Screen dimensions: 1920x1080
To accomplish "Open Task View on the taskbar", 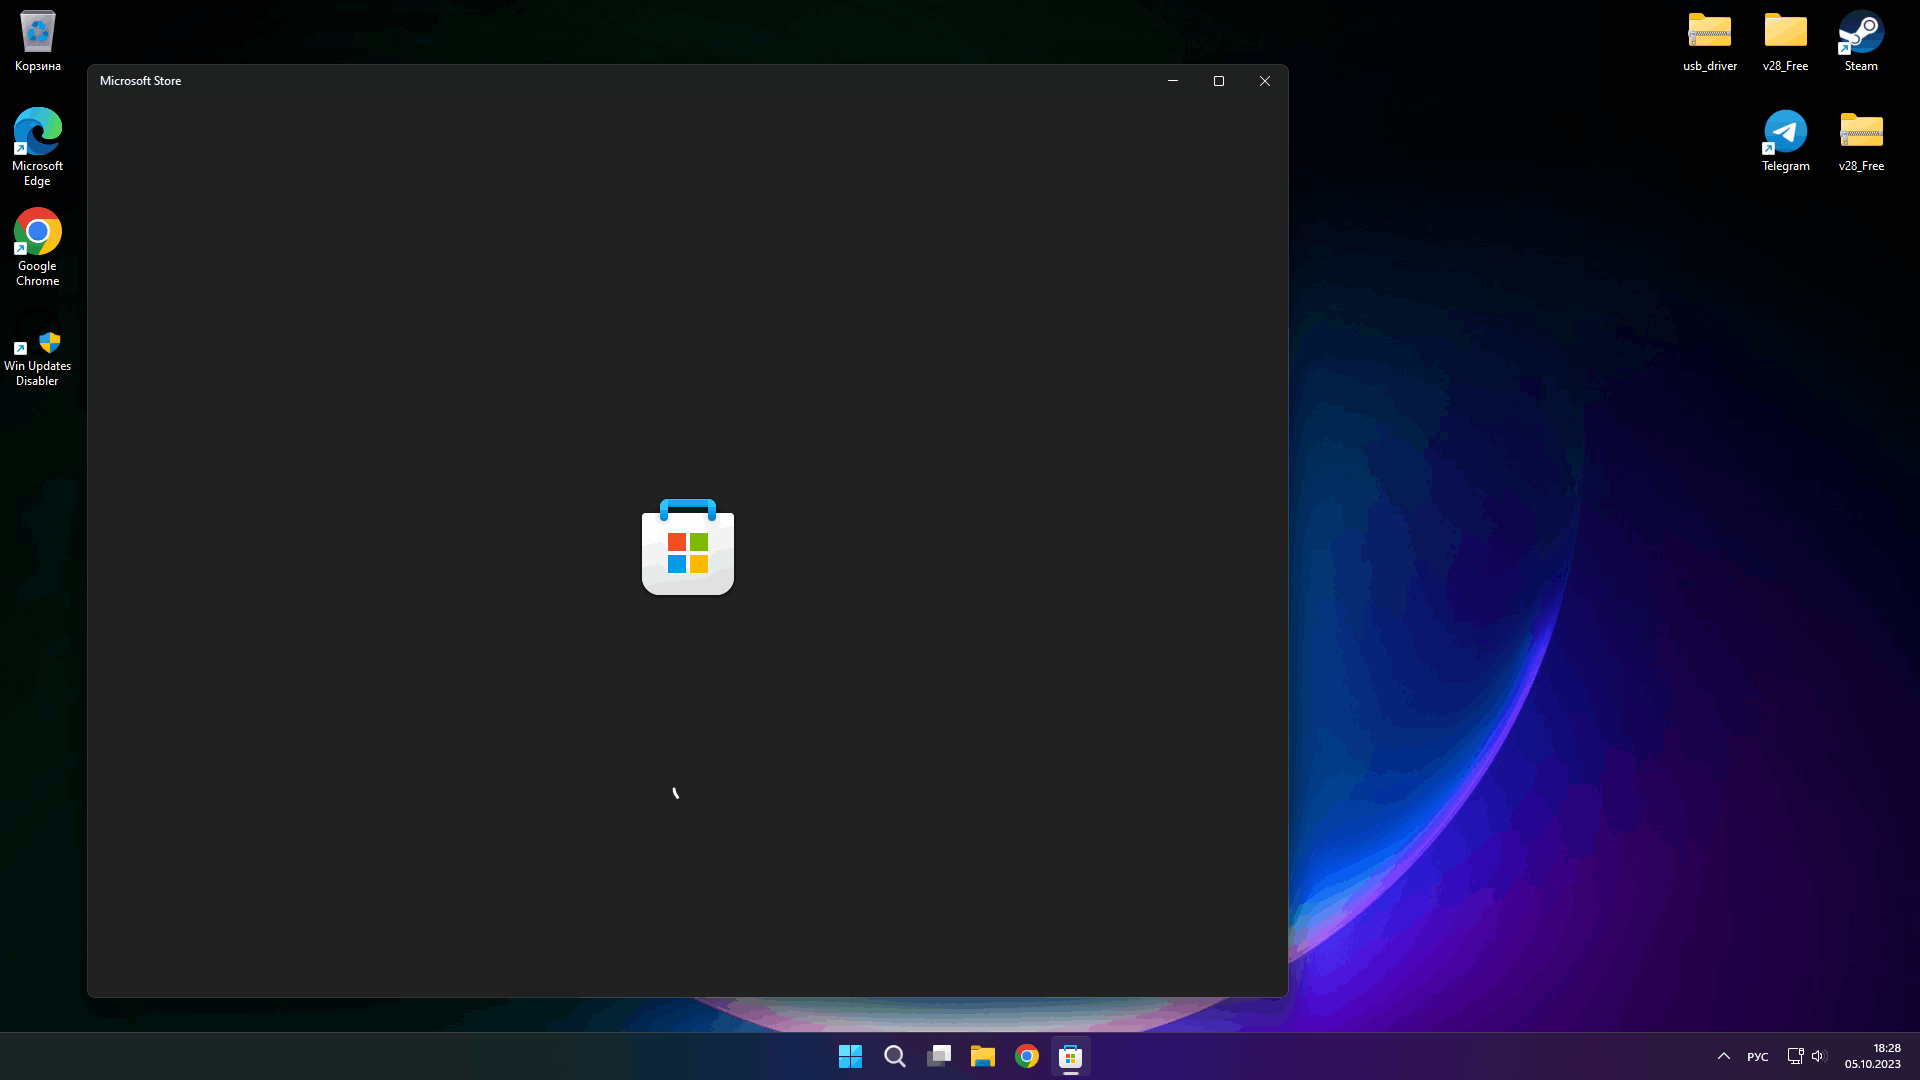I will point(939,1056).
